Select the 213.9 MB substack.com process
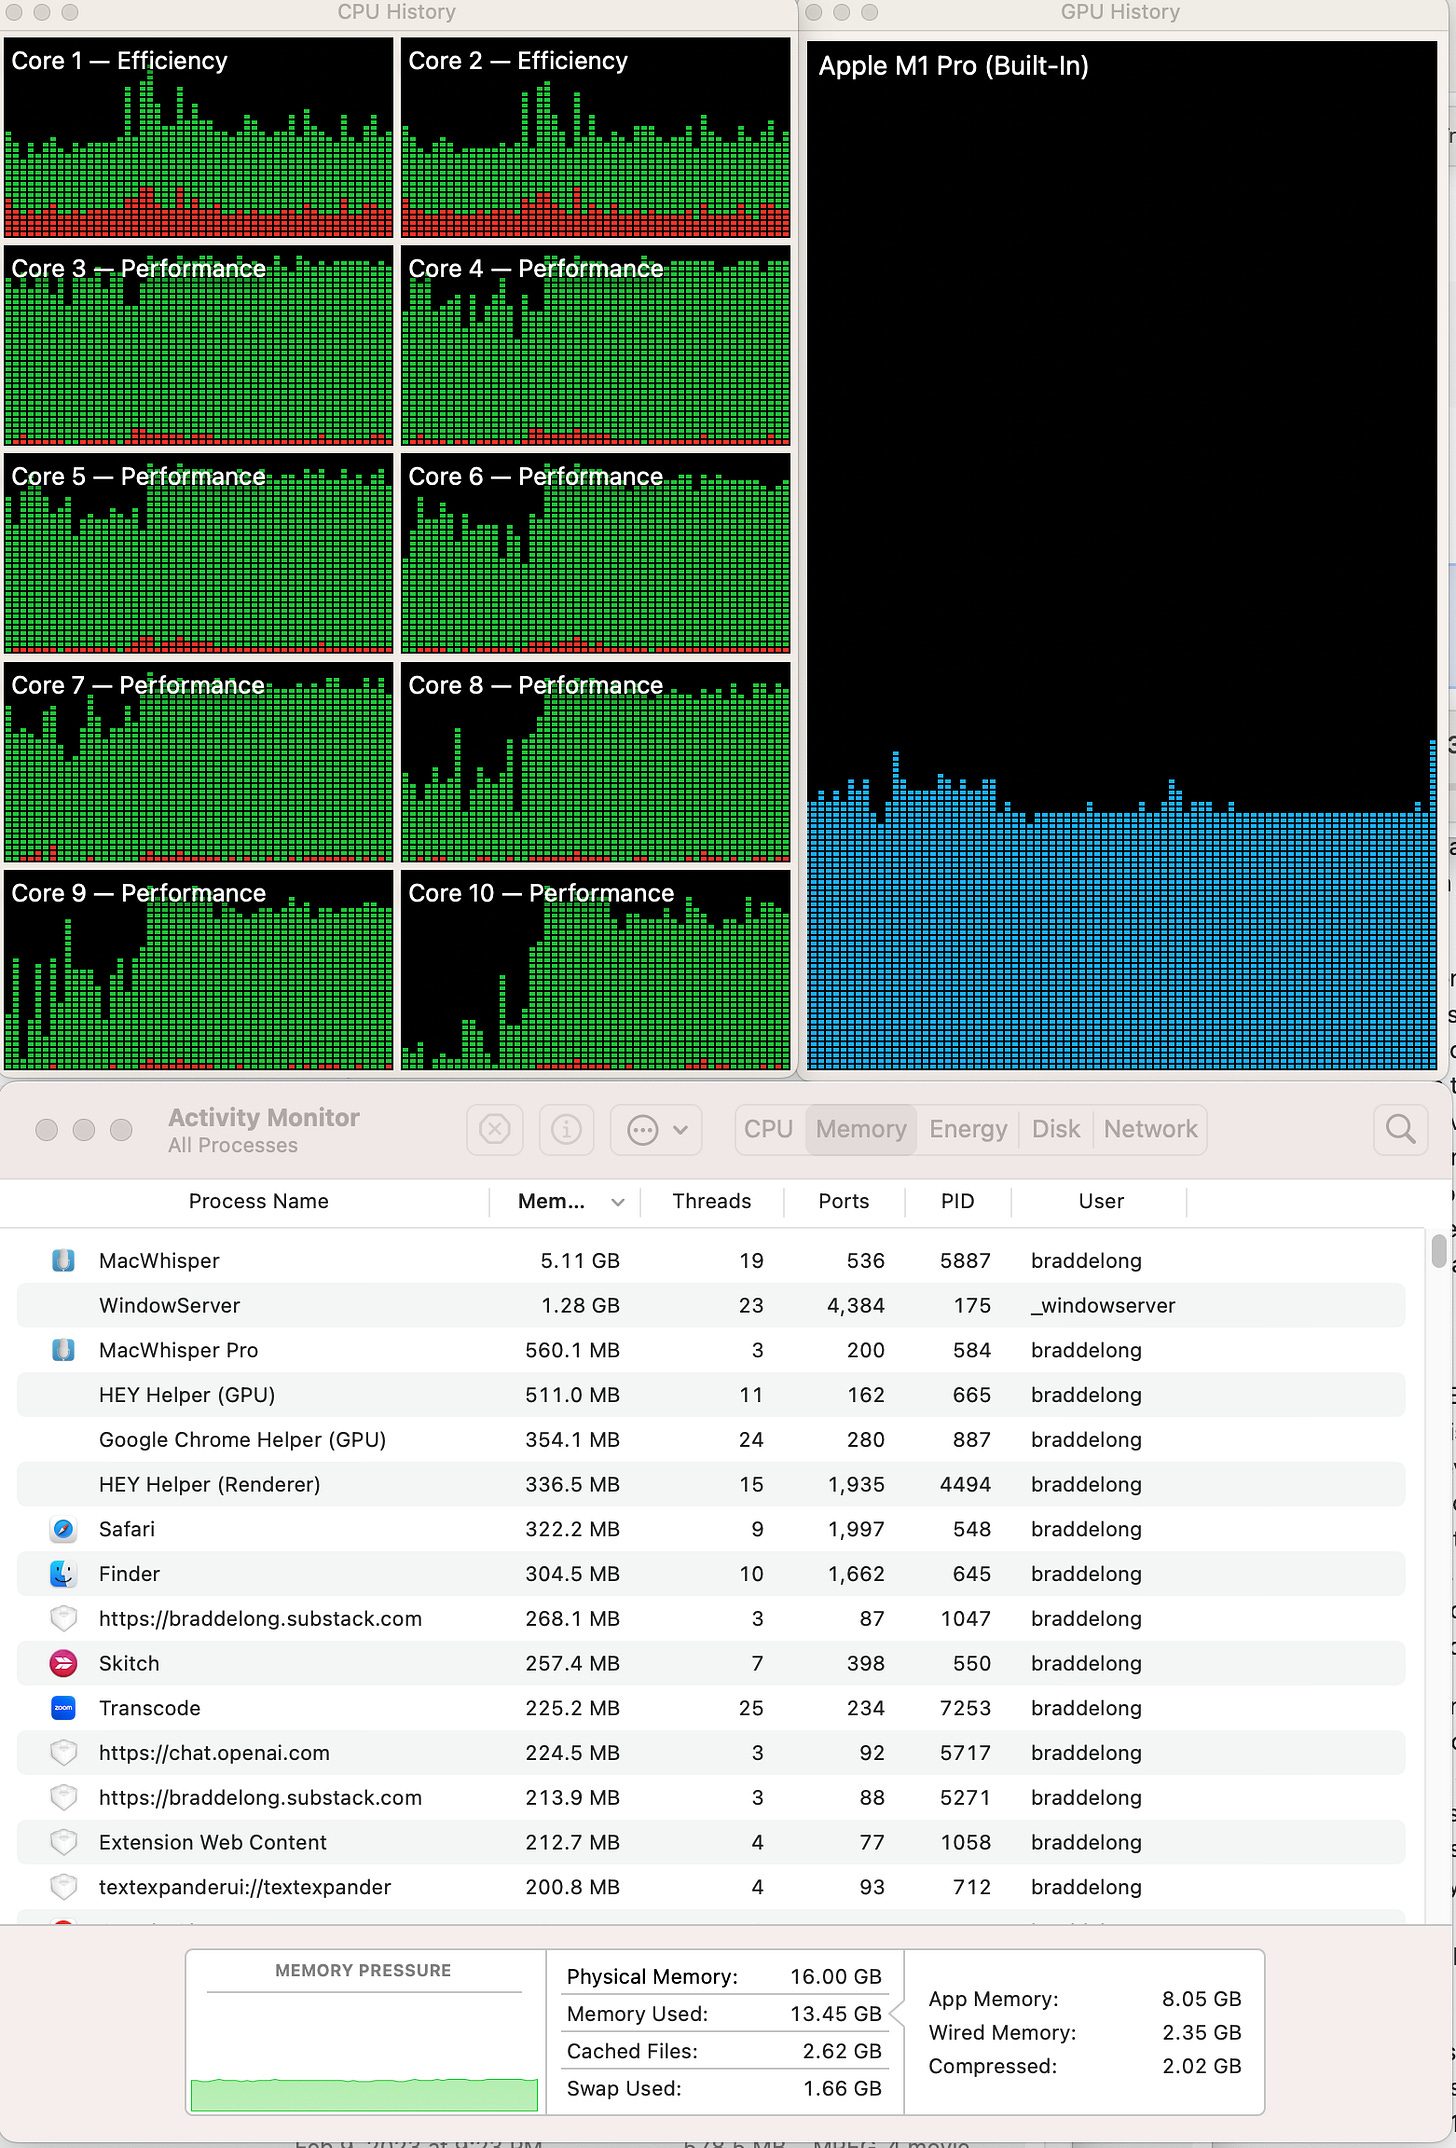The image size is (1456, 2148). [711, 1798]
